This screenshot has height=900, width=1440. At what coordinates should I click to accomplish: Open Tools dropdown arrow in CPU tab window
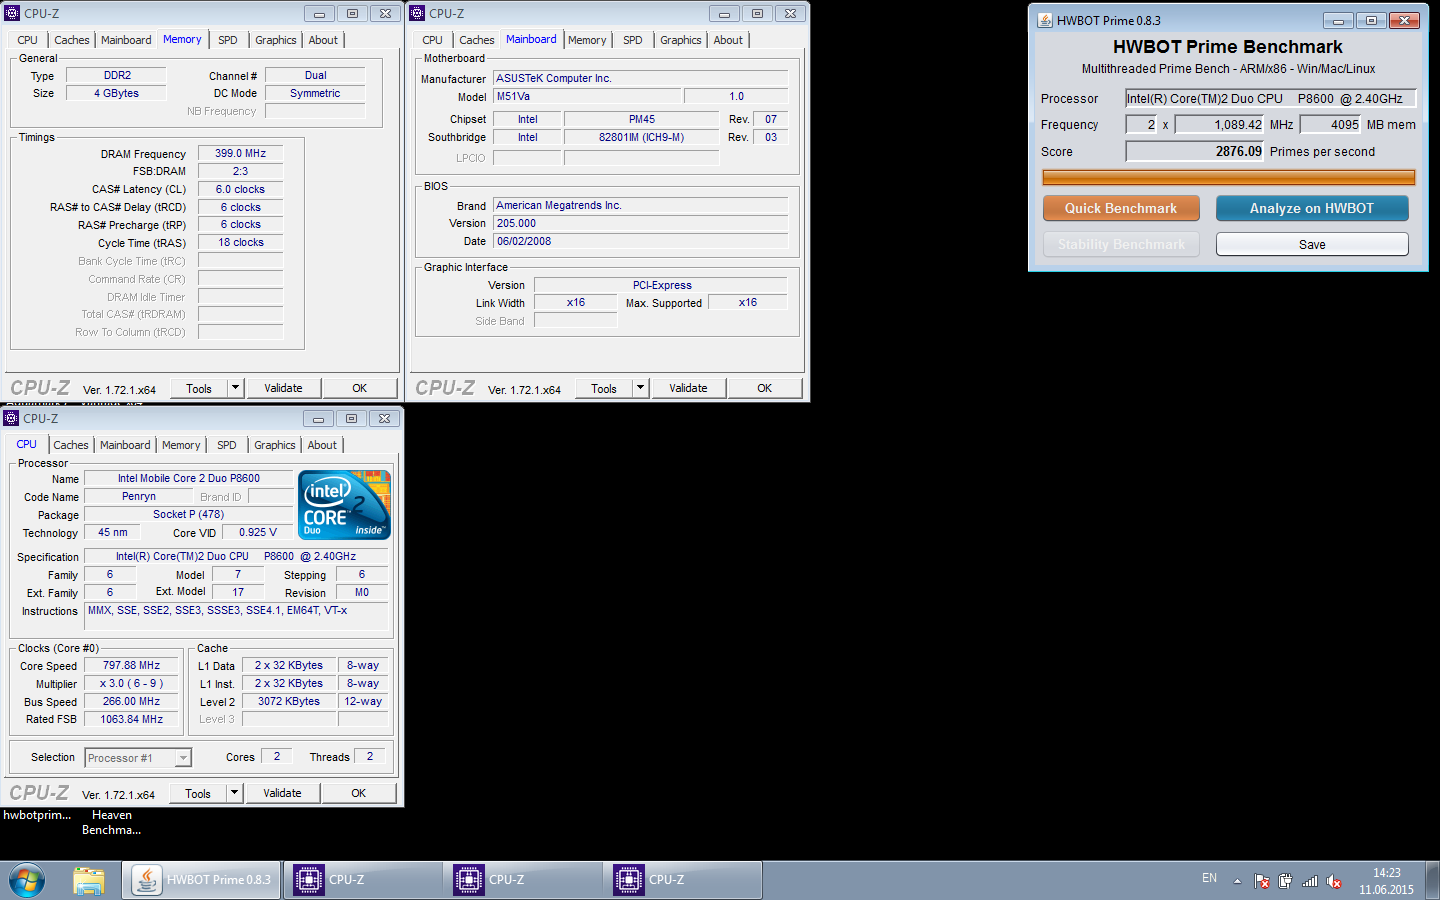[x=235, y=793]
